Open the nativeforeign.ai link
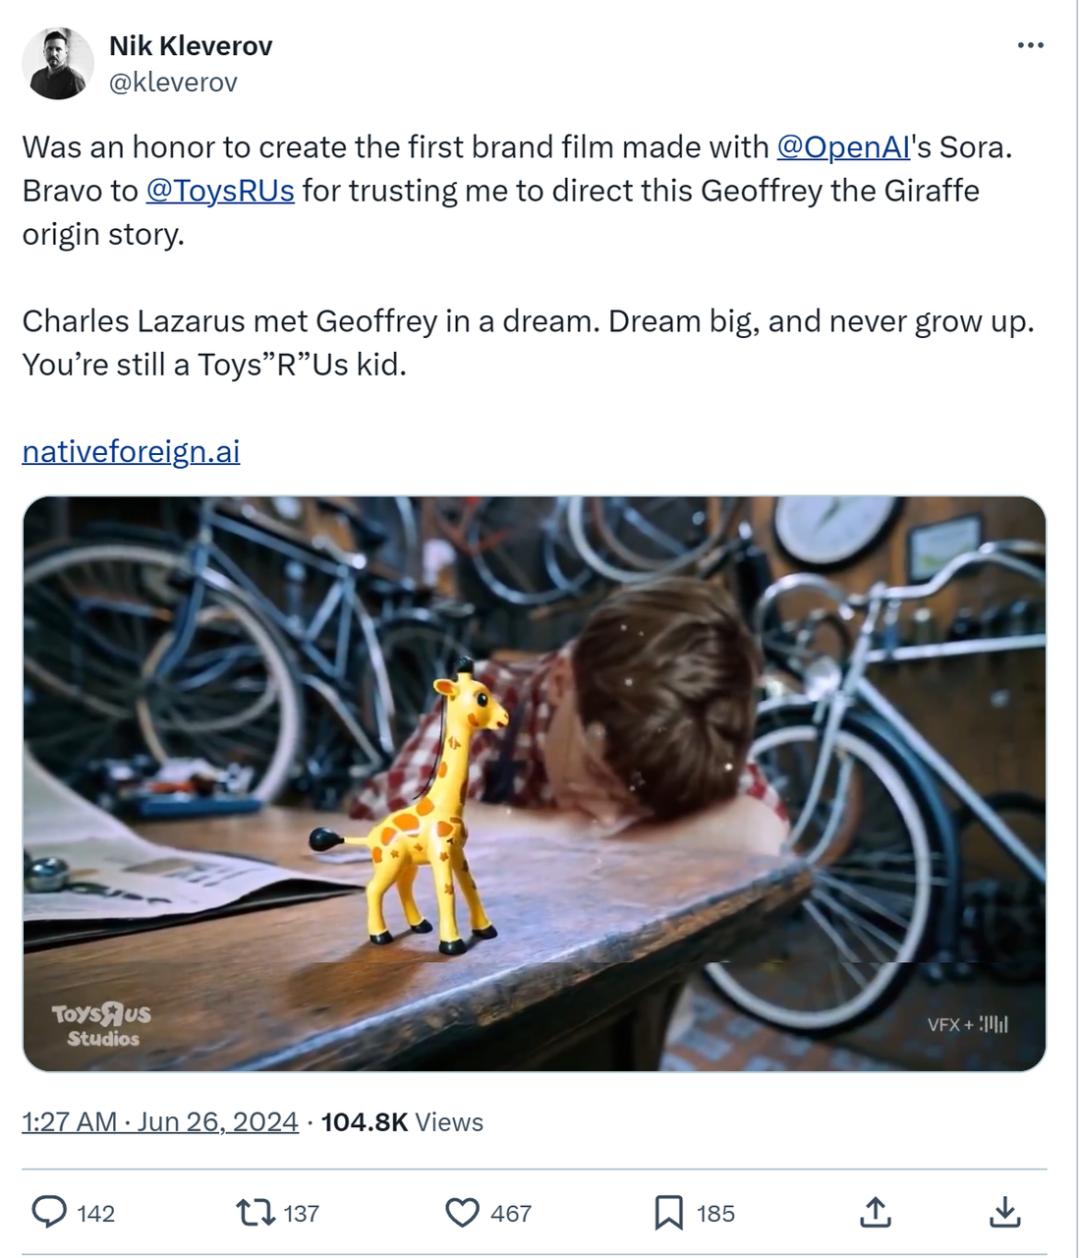Viewport: 1080px width, 1258px height. coord(131,451)
